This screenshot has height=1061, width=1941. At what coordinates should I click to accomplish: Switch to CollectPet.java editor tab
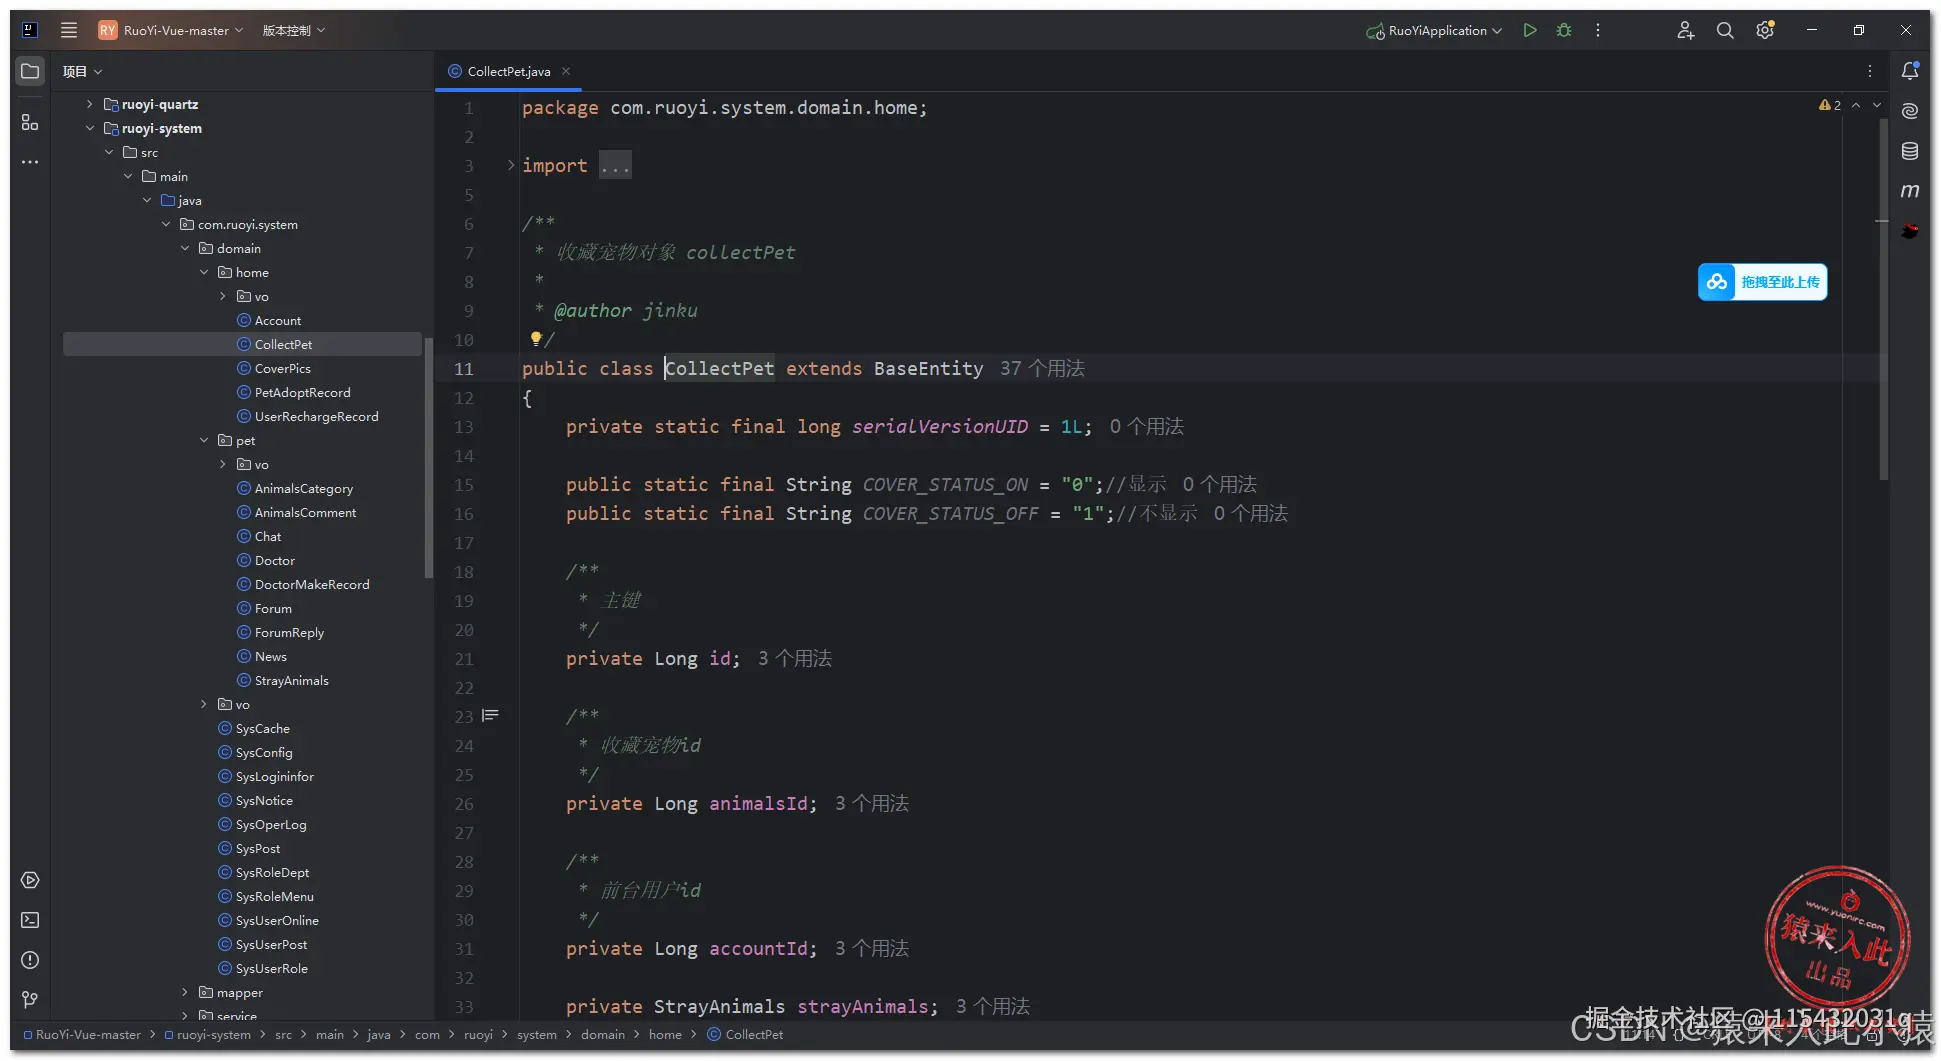[508, 71]
